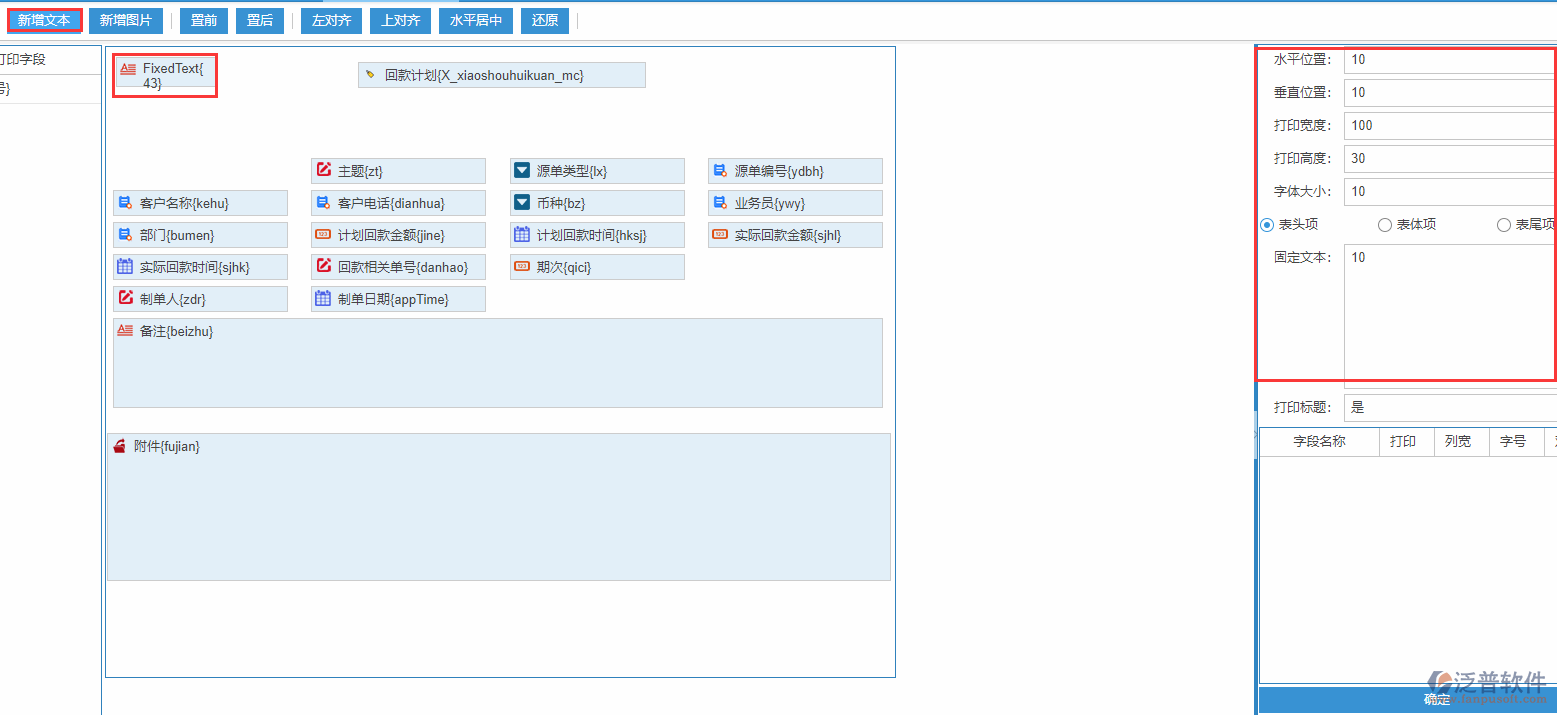Click the 打印宽度 input field
1557x715 pixels.
click(1450, 126)
